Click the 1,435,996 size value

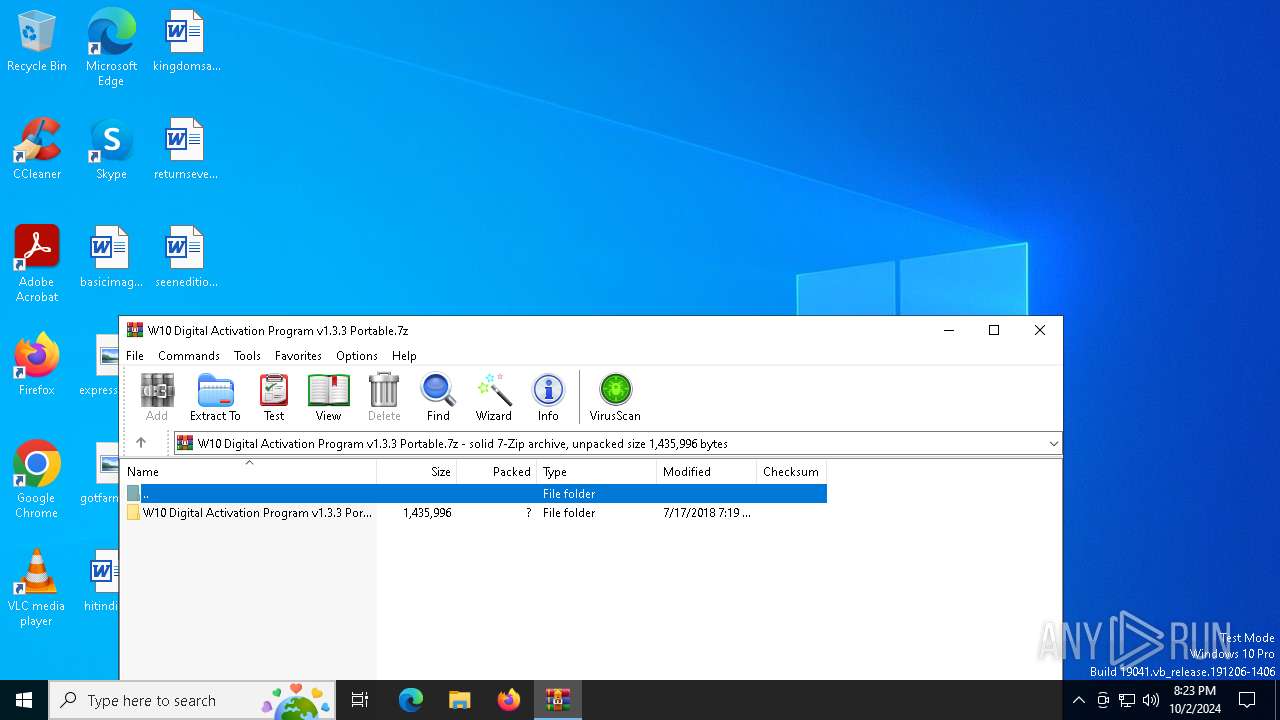(427, 513)
